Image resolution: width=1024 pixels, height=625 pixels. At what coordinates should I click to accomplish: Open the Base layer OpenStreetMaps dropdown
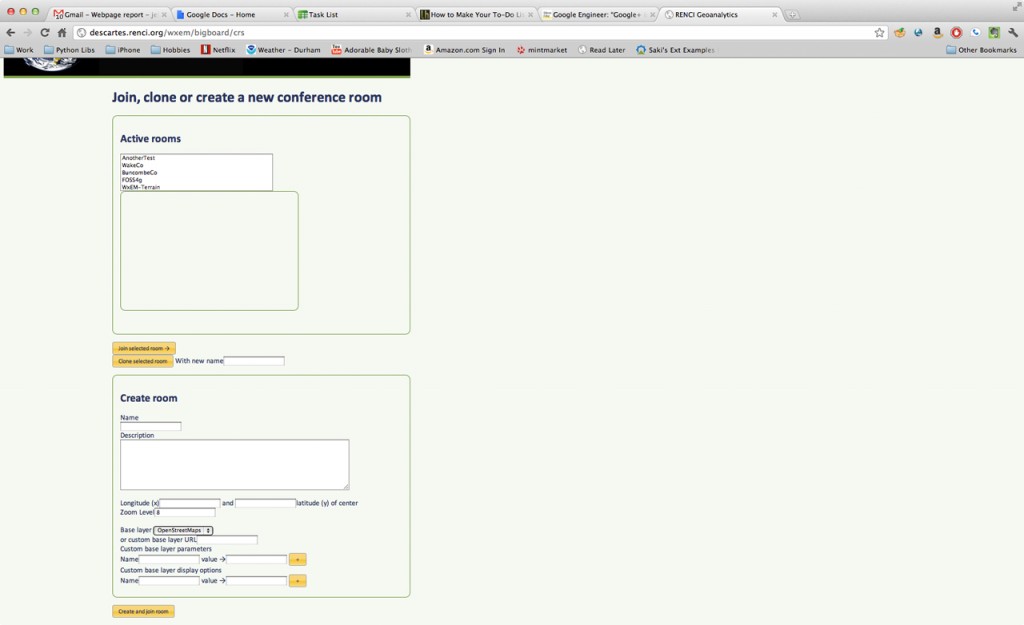(x=183, y=530)
